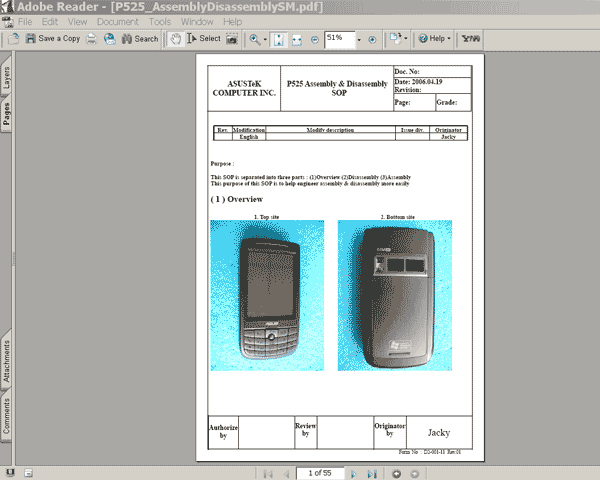Click the 51% zoom percentage field

click(339, 39)
